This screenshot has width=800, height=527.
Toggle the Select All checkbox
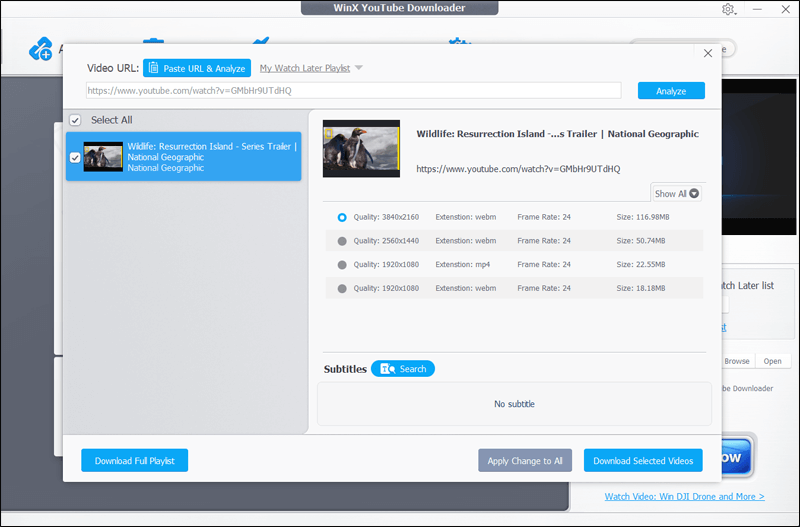[75, 120]
